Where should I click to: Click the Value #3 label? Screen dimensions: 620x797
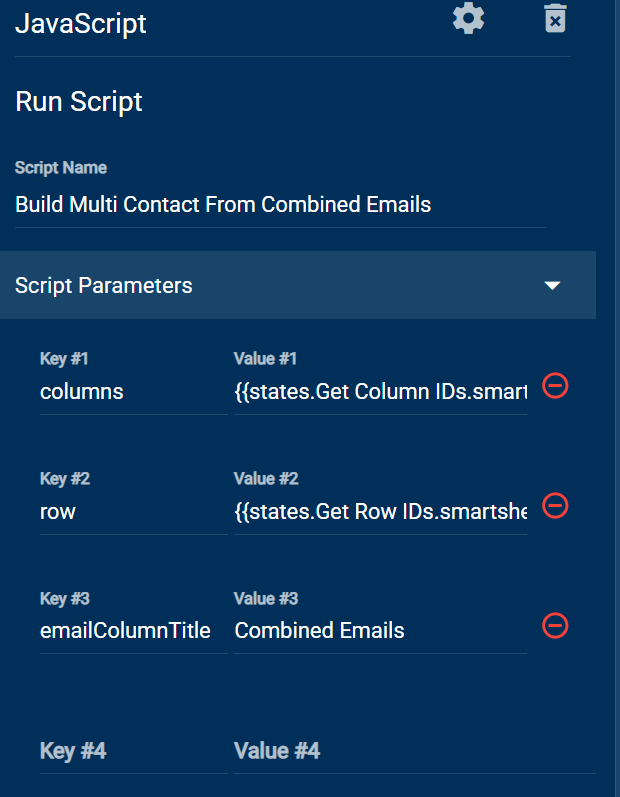coord(266,598)
